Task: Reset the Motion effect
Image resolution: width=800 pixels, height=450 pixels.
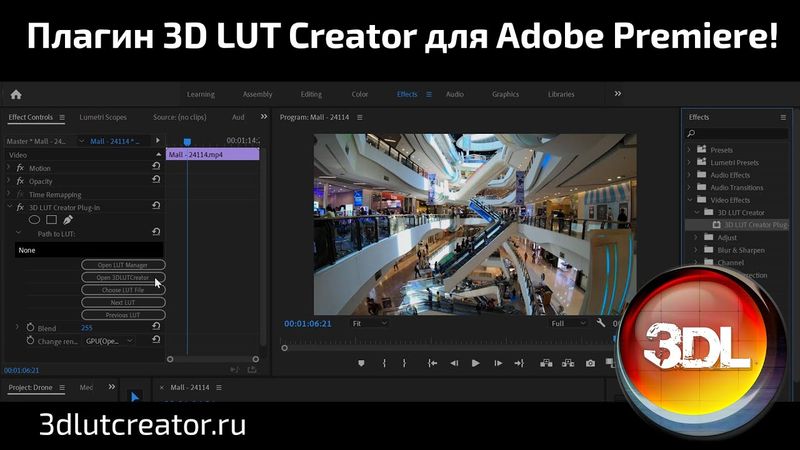Action: (156, 166)
